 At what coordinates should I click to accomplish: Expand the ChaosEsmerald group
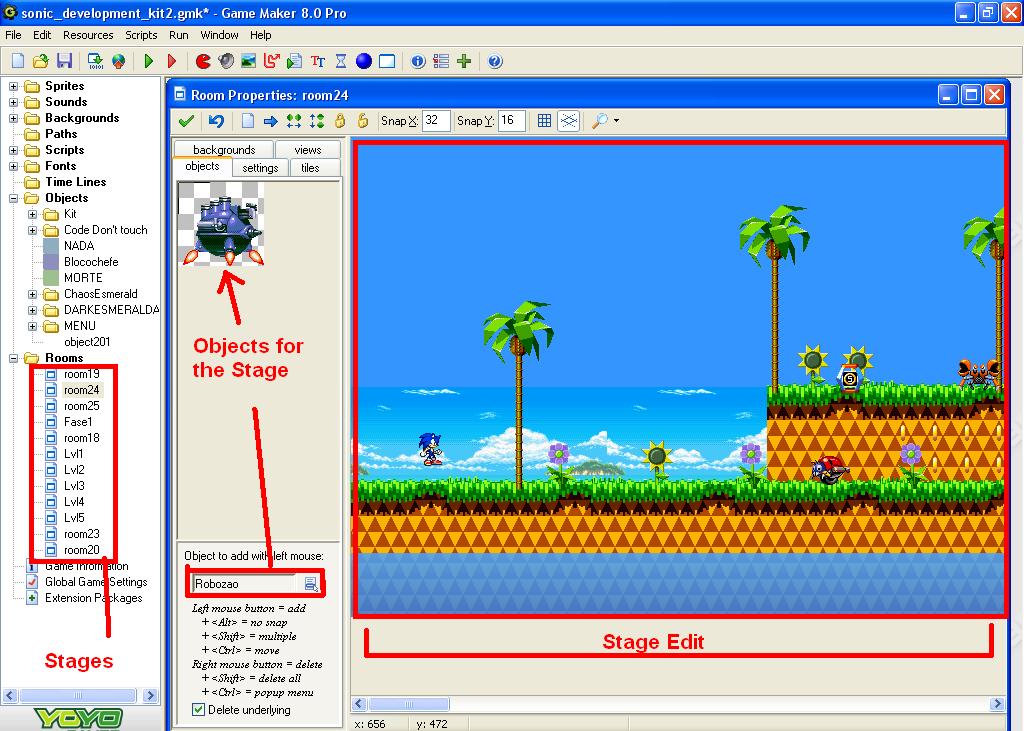pyautogui.click(x=32, y=294)
